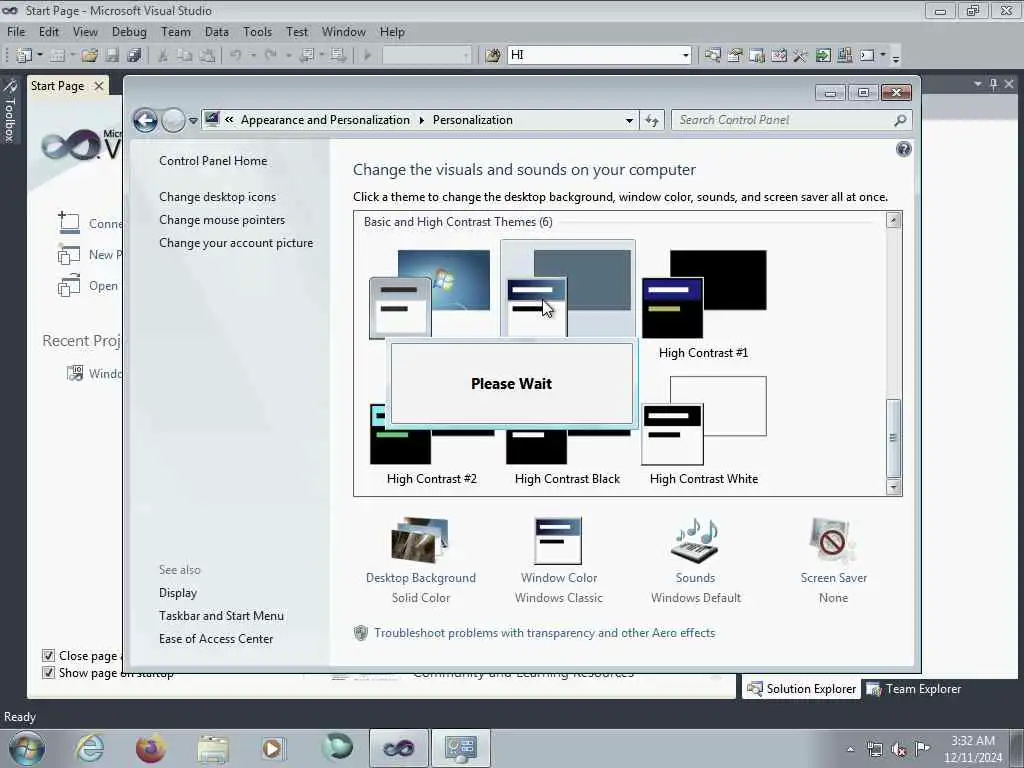The height and width of the screenshot is (768, 1024).
Task: Click the Navigate Forward toolbar icon
Action: click(338, 56)
